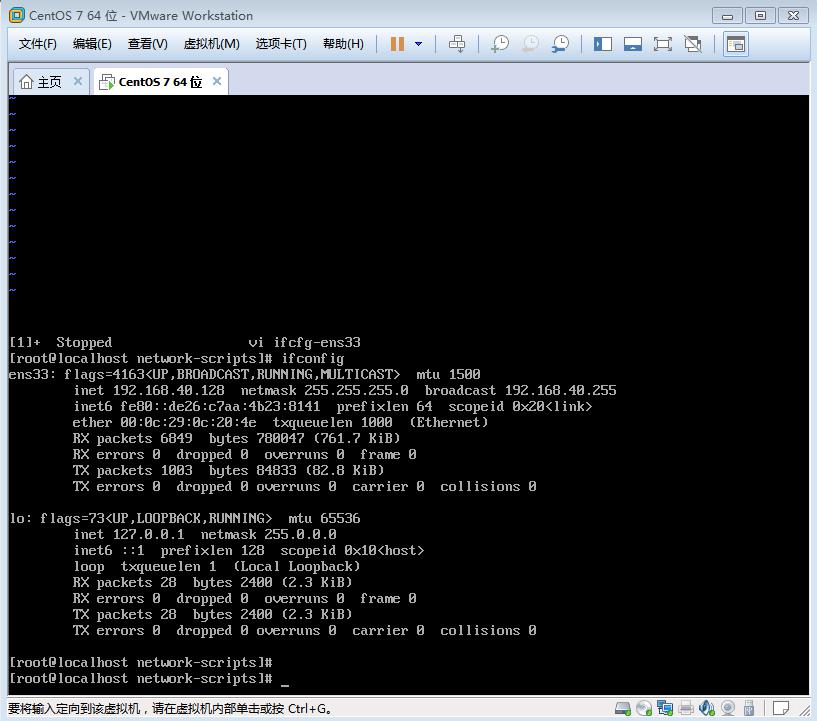Image resolution: width=817 pixels, height=721 pixels.
Task: Click the network adapter status icon
Action: (665, 709)
